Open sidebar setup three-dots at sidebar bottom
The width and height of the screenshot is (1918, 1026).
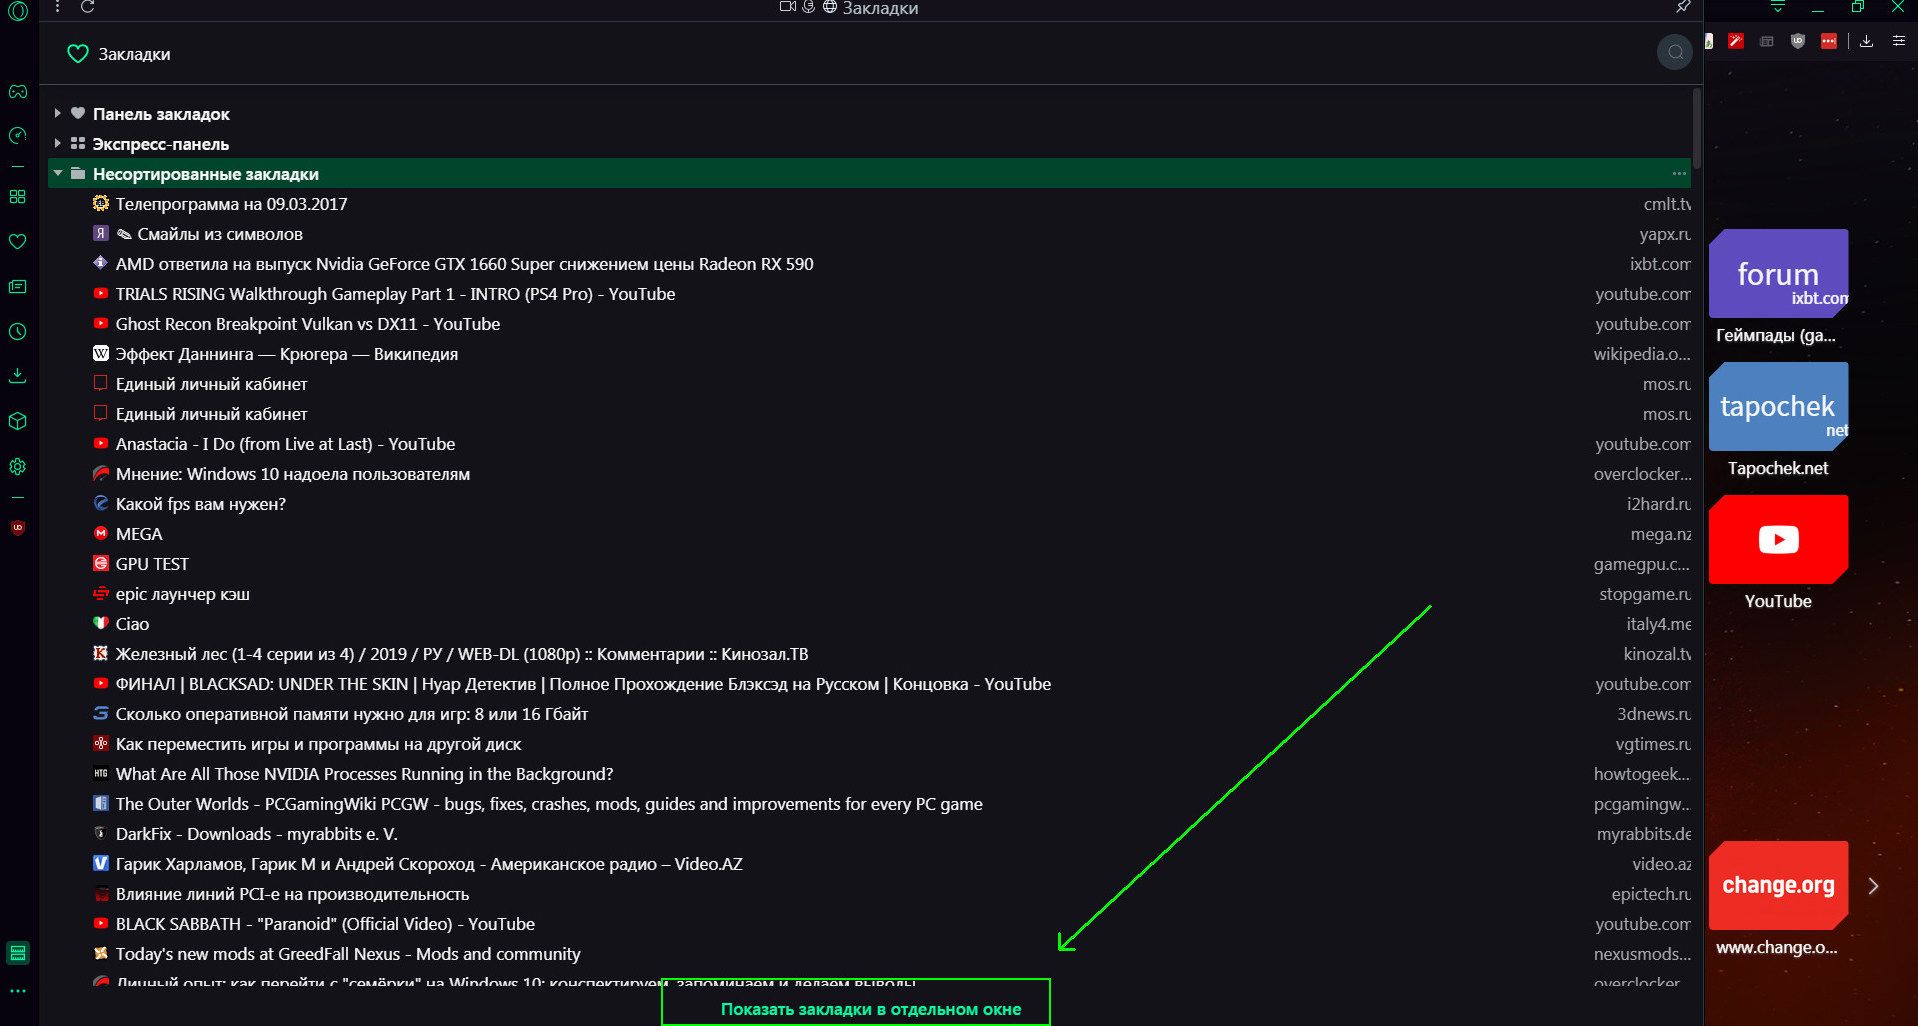tap(18, 992)
